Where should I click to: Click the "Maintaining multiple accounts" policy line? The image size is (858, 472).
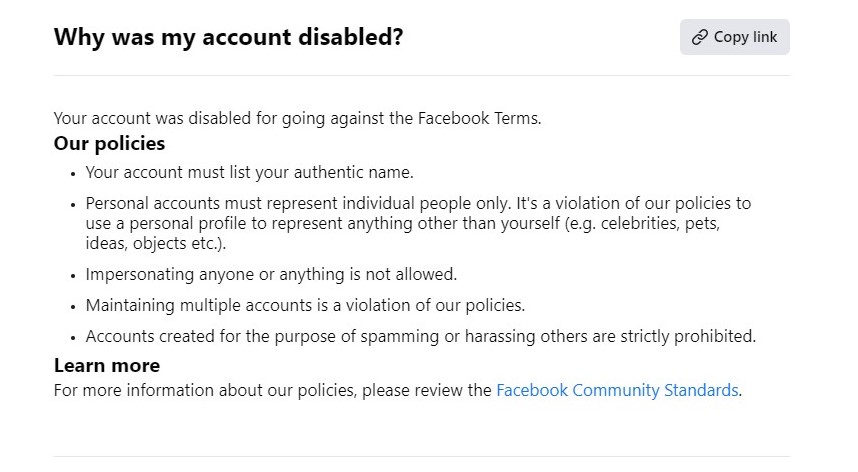[305, 305]
